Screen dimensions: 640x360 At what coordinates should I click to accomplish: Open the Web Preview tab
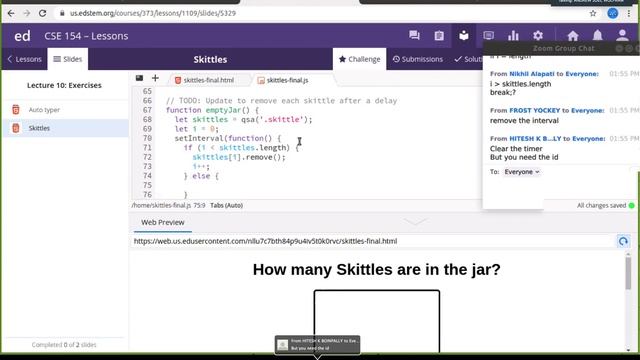[162, 222]
